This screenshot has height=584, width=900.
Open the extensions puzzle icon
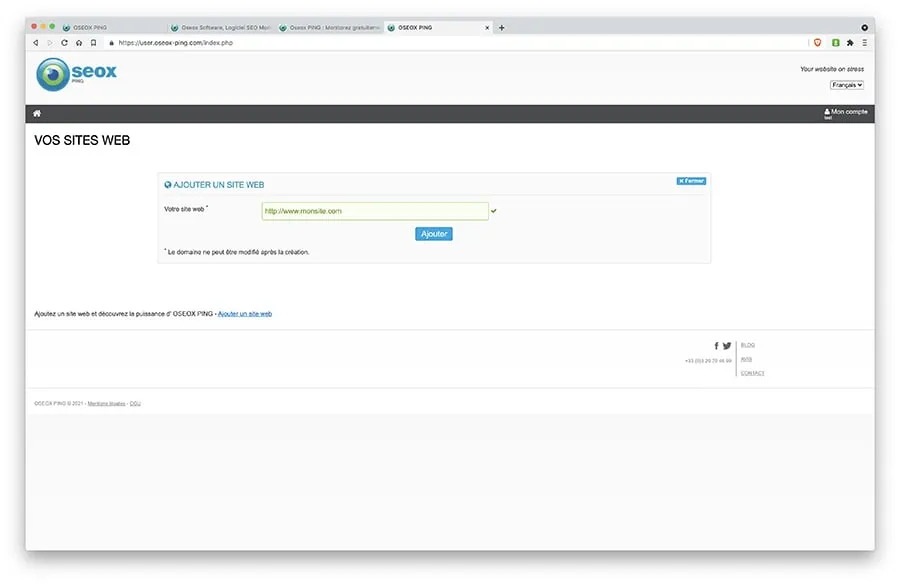click(x=850, y=42)
